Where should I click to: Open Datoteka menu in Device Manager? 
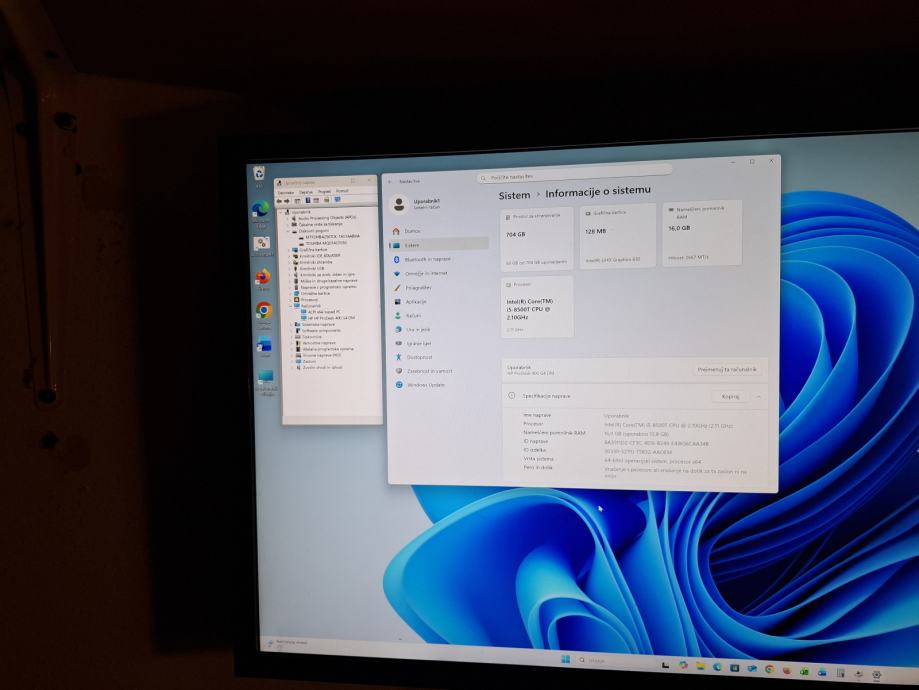(x=286, y=192)
